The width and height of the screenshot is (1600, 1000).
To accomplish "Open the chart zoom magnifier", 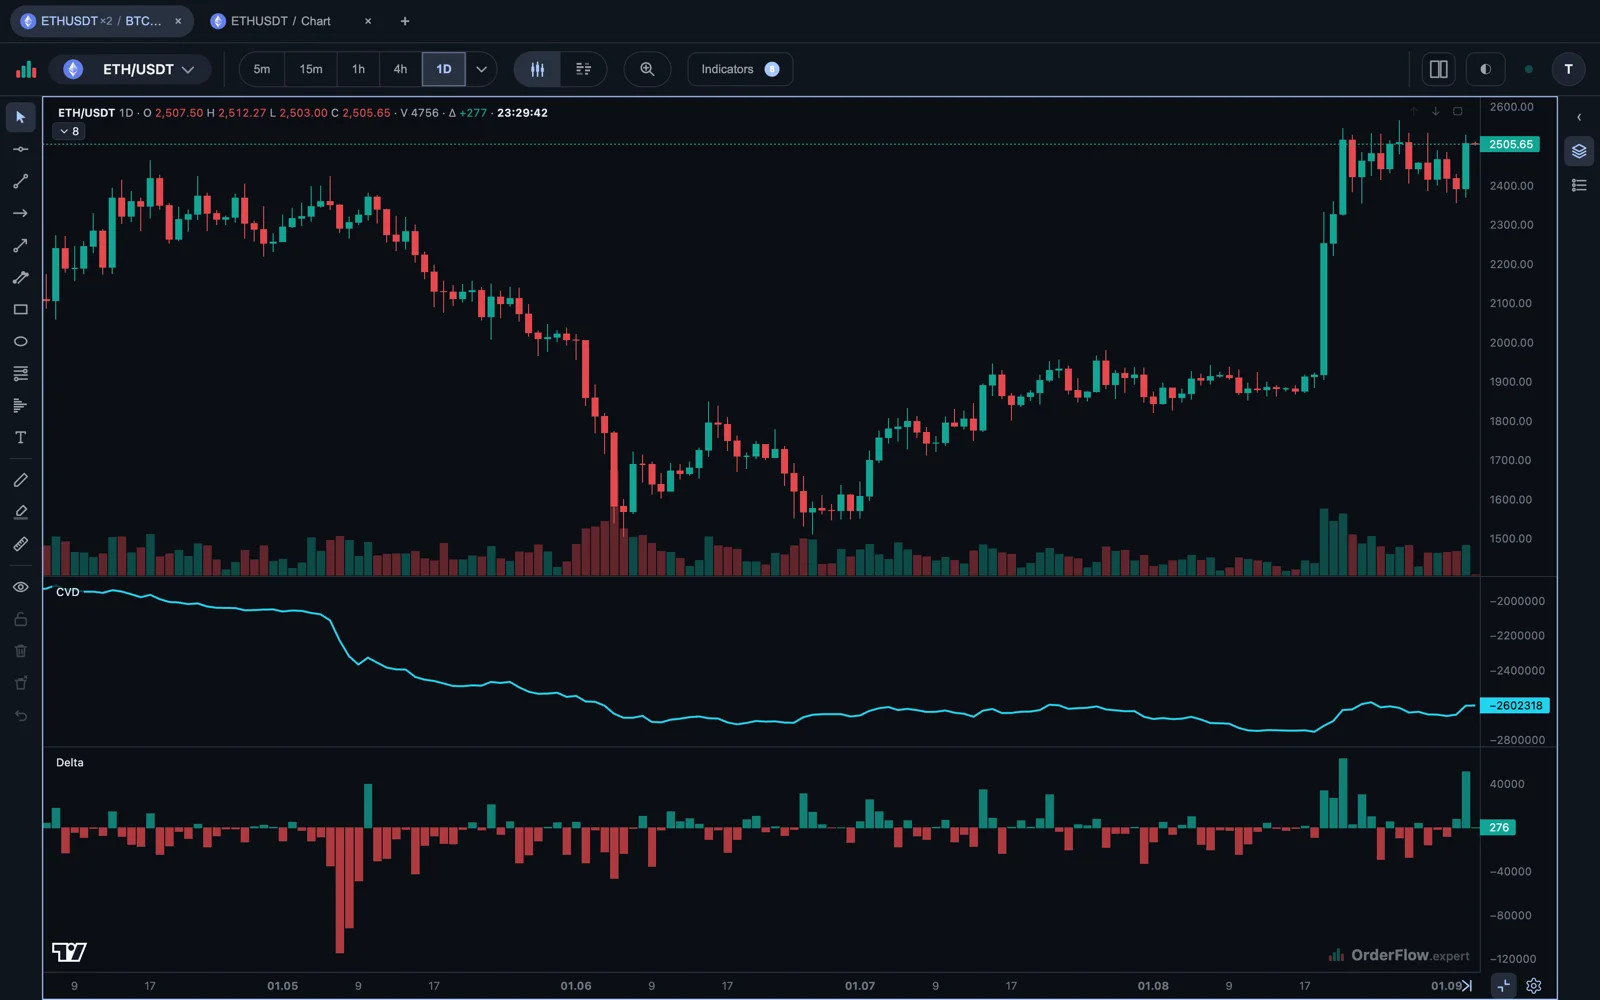I will coord(647,69).
